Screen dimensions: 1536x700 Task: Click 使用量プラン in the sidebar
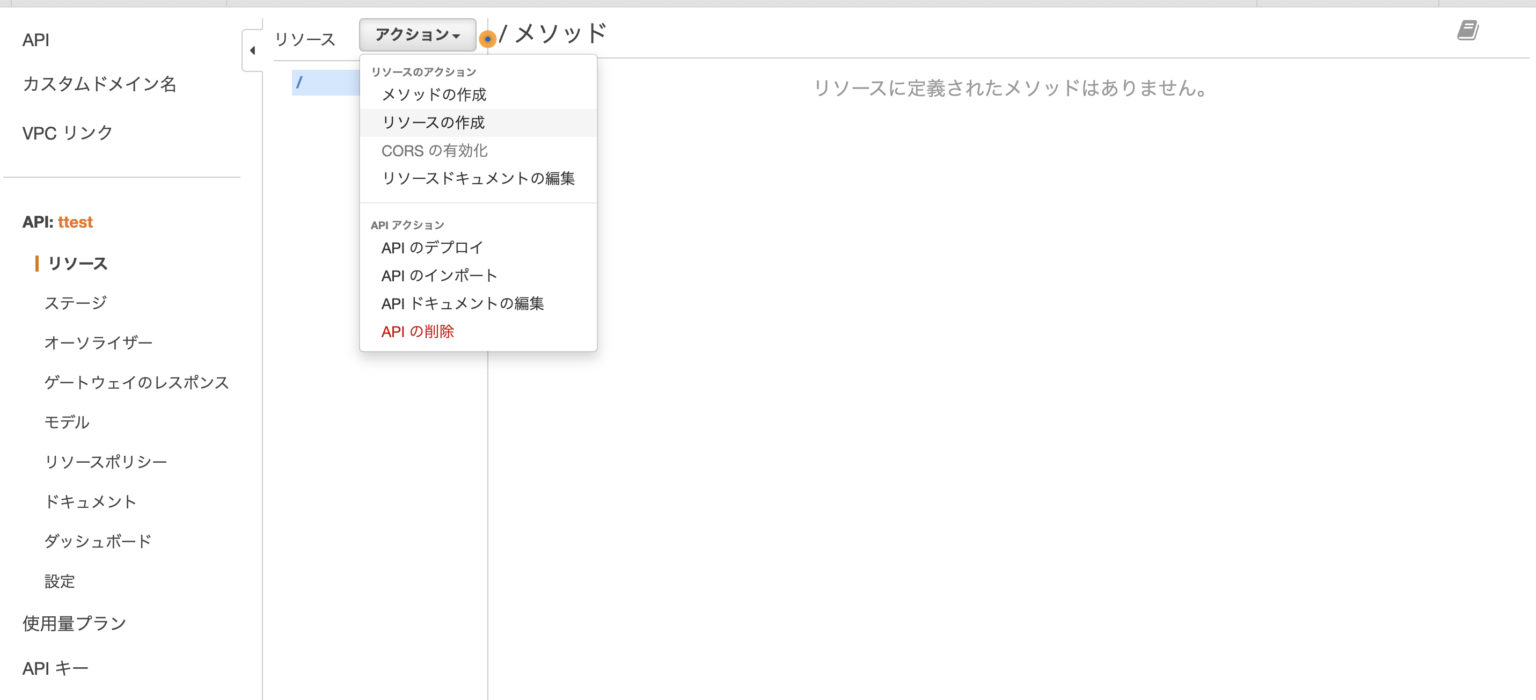tap(75, 622)
